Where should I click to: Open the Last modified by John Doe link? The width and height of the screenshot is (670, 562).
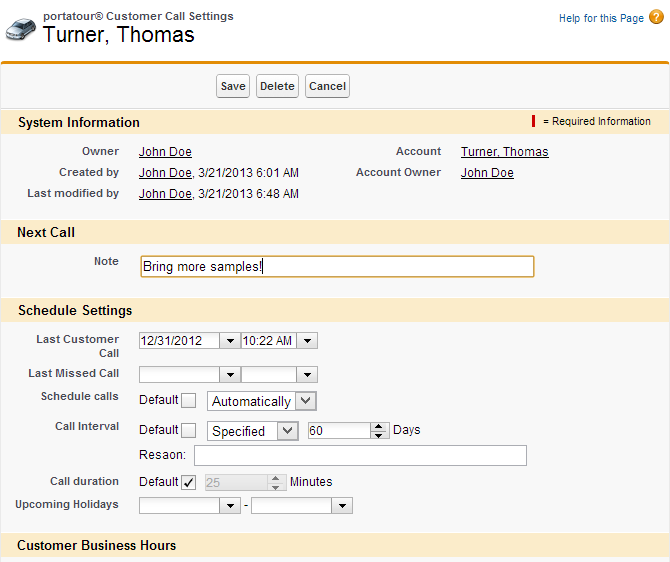[x=165, y=194]
